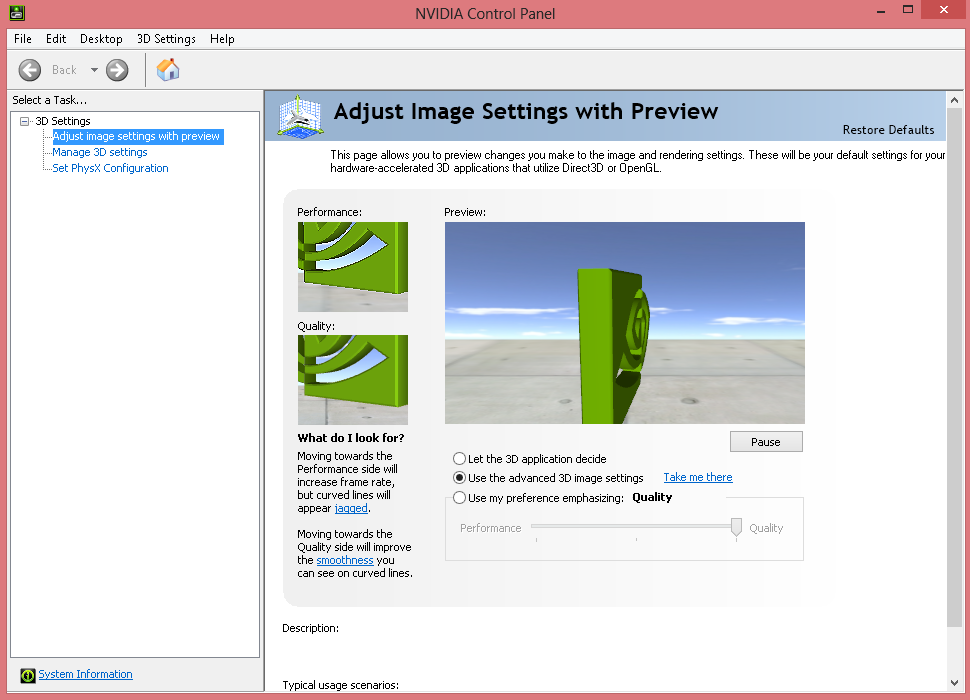Open the System Information link
Viewport: 970px width, 700px height.
85,675
